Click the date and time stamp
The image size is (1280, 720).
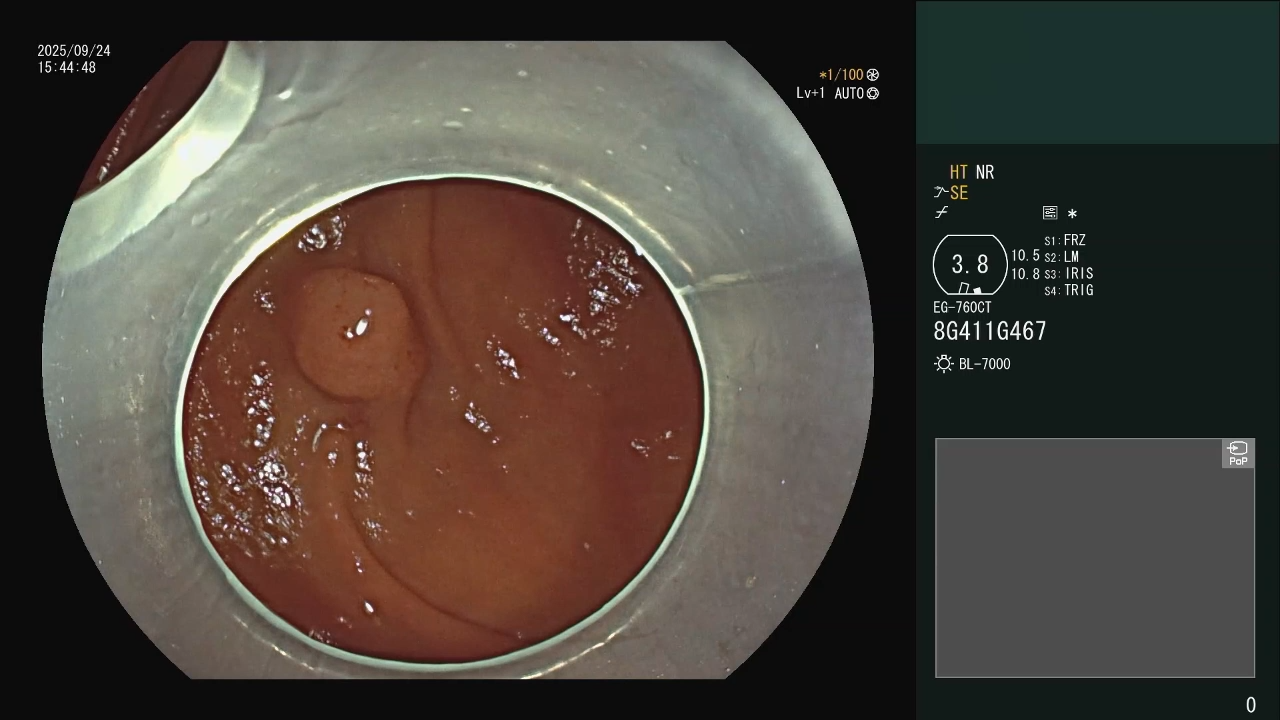coord(74,59)
